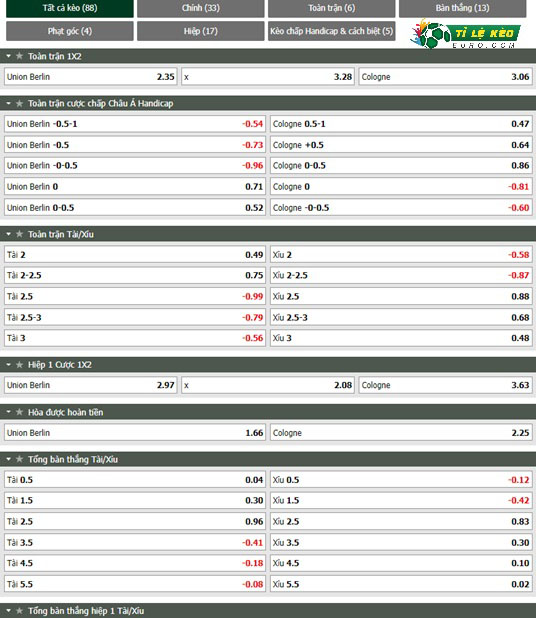The width and height of the screenshot is (536, 618).
Task: Select Cologne 2.25 draw refund
Action: (x=401, y=433)
